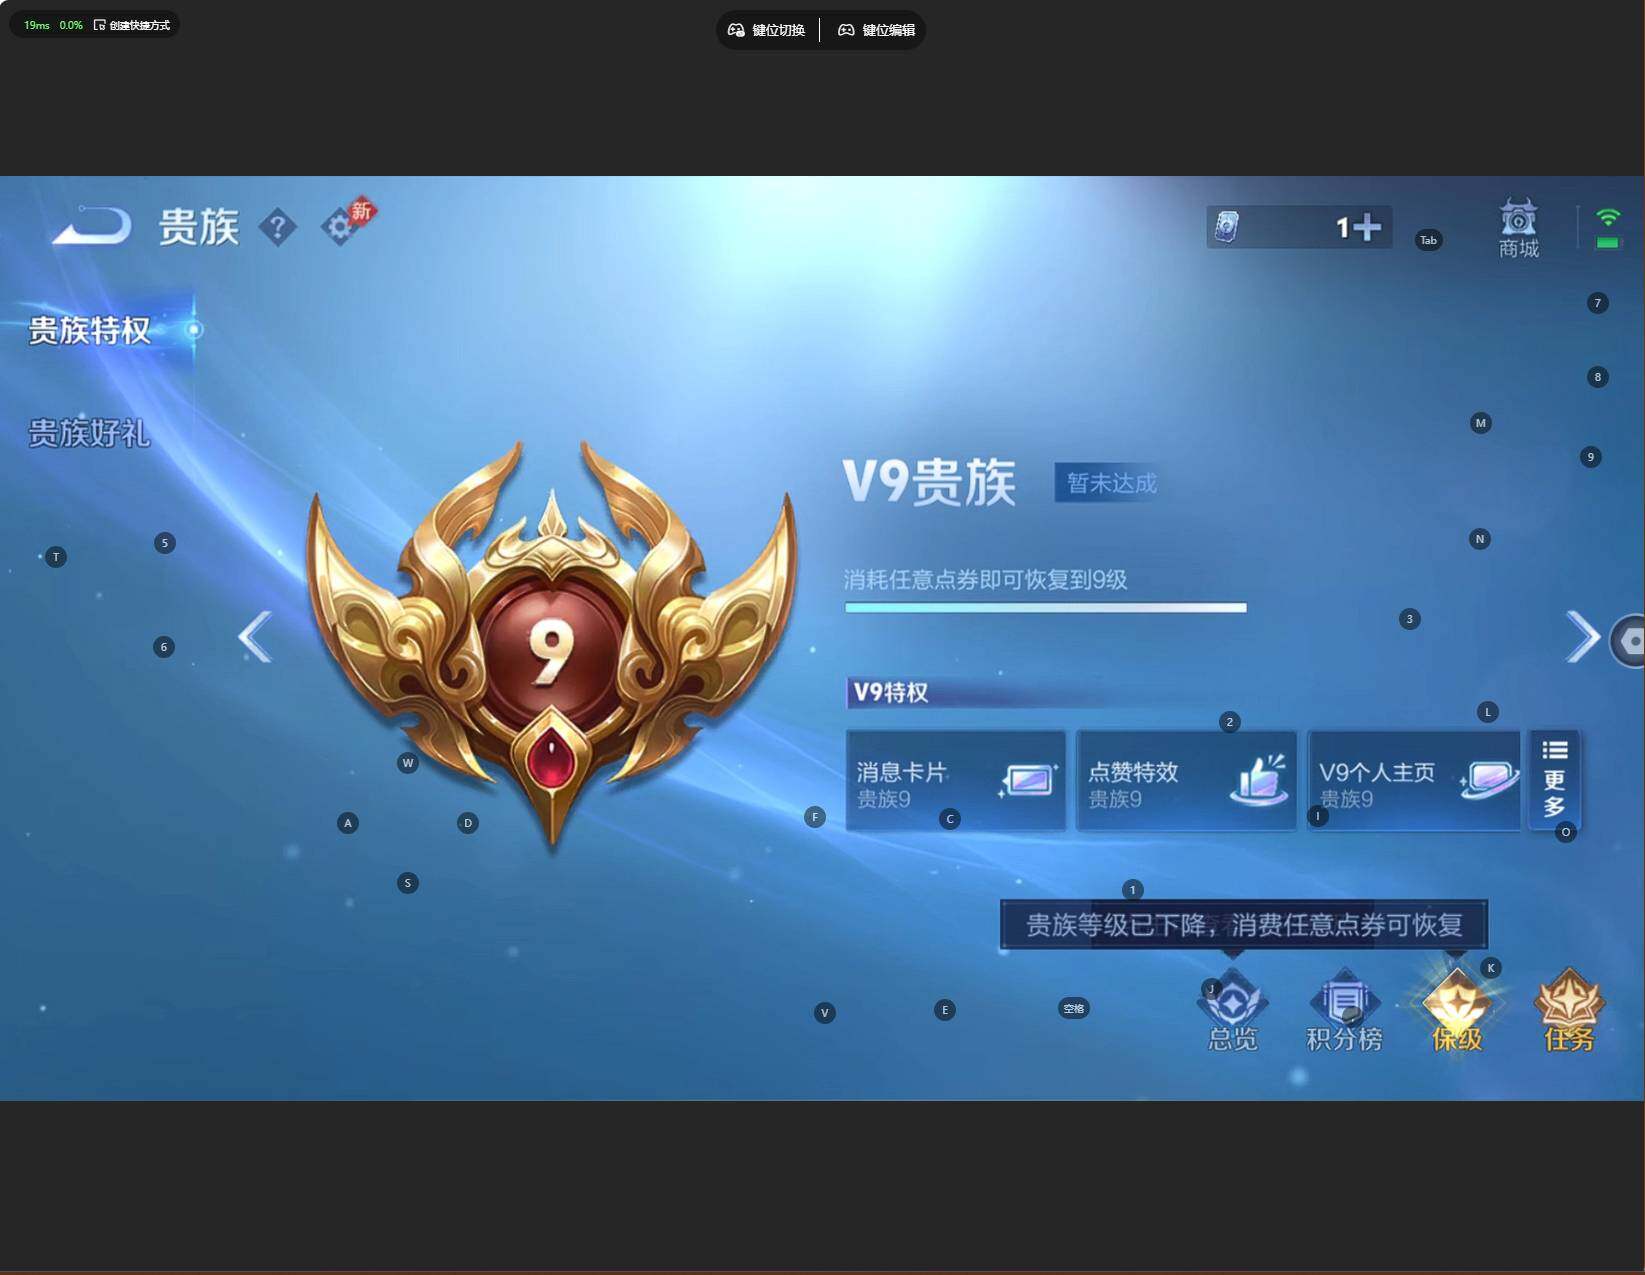
Task: Open the 任务 tasks icon
Action: [x=1569, y=1011]
